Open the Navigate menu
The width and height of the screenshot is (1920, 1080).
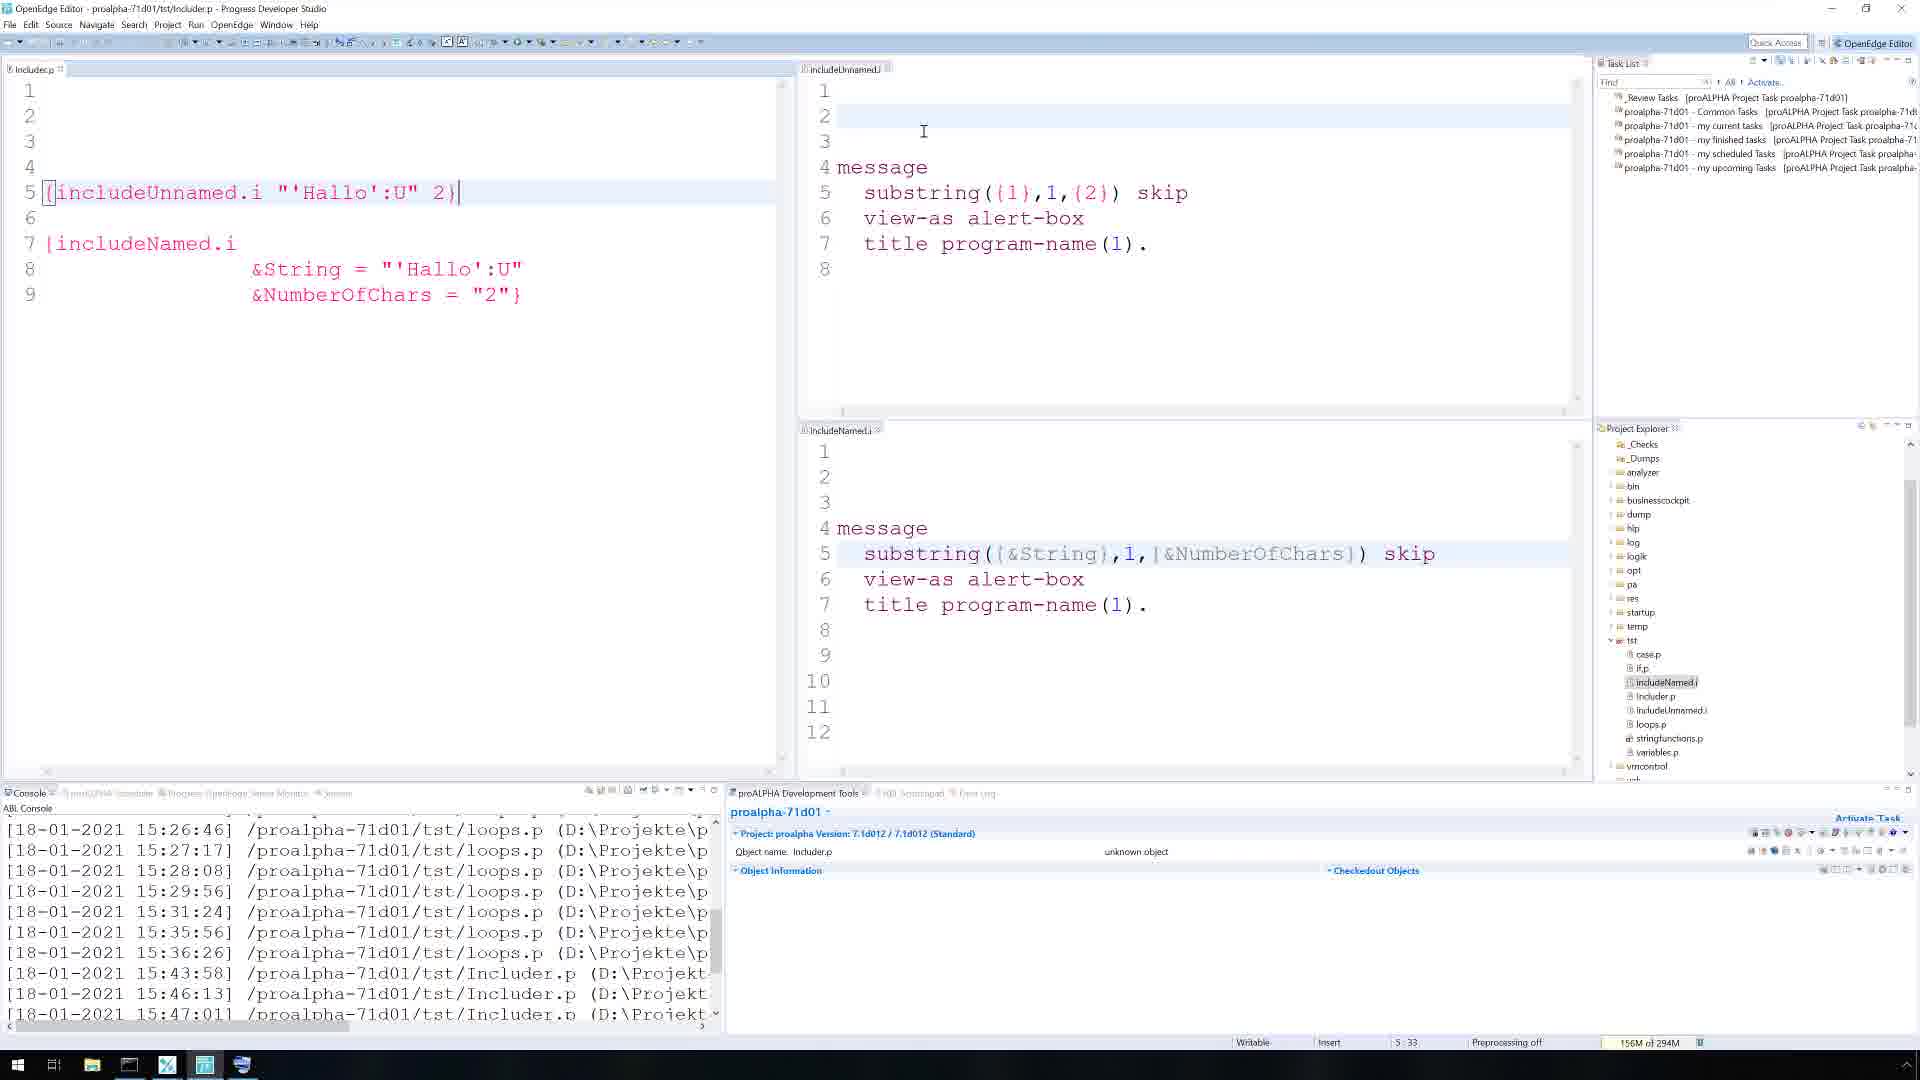(x=97, y=25)
